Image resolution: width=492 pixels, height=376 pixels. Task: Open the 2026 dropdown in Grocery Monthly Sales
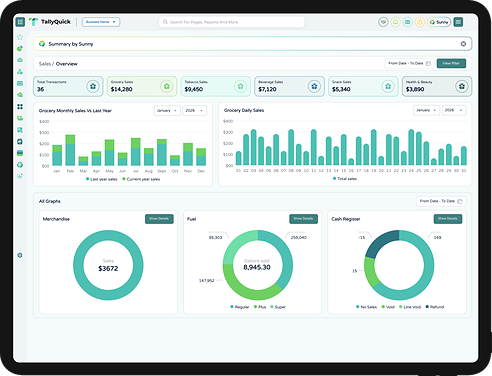point(194,110)
